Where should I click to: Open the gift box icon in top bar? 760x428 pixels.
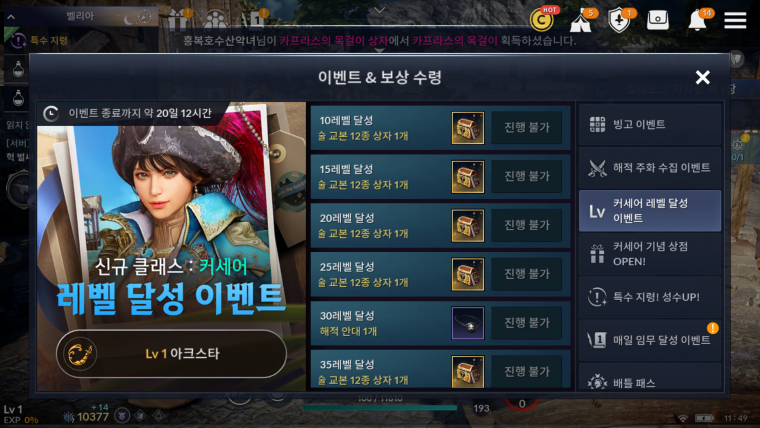pyautogui.click(x=178, y=20)
